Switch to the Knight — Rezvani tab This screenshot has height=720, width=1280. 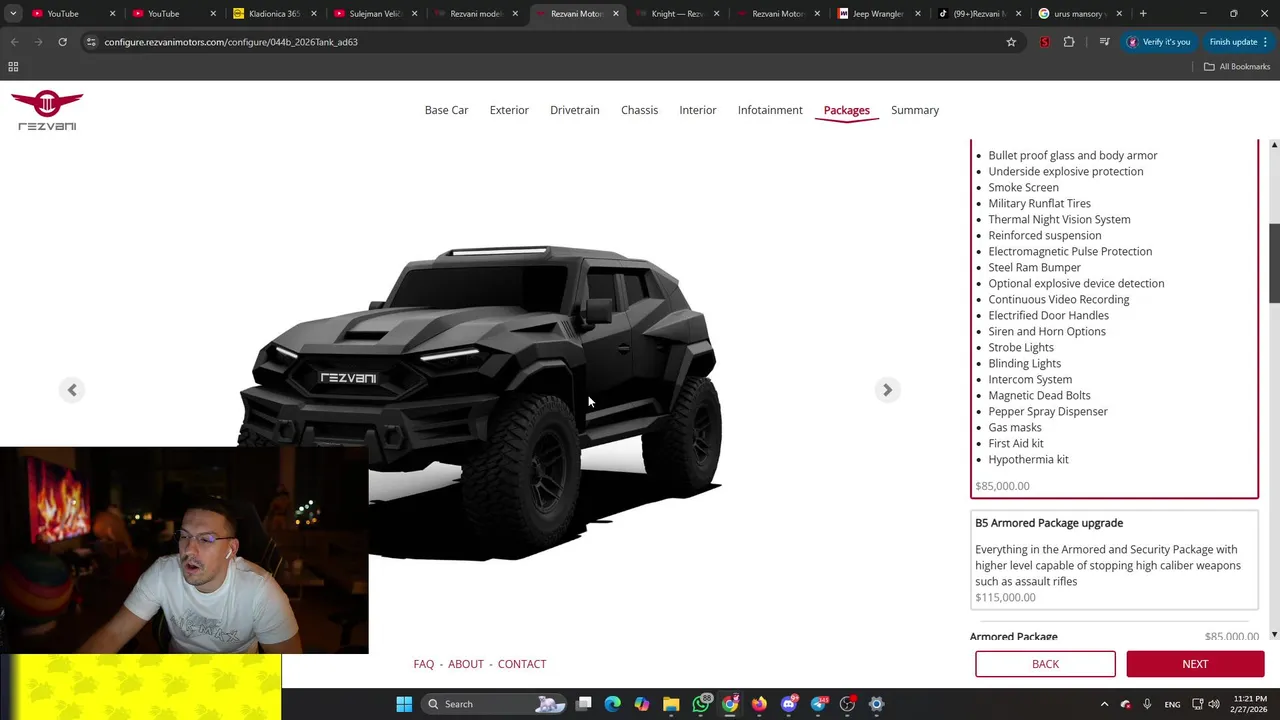click(x=677, y=14)
